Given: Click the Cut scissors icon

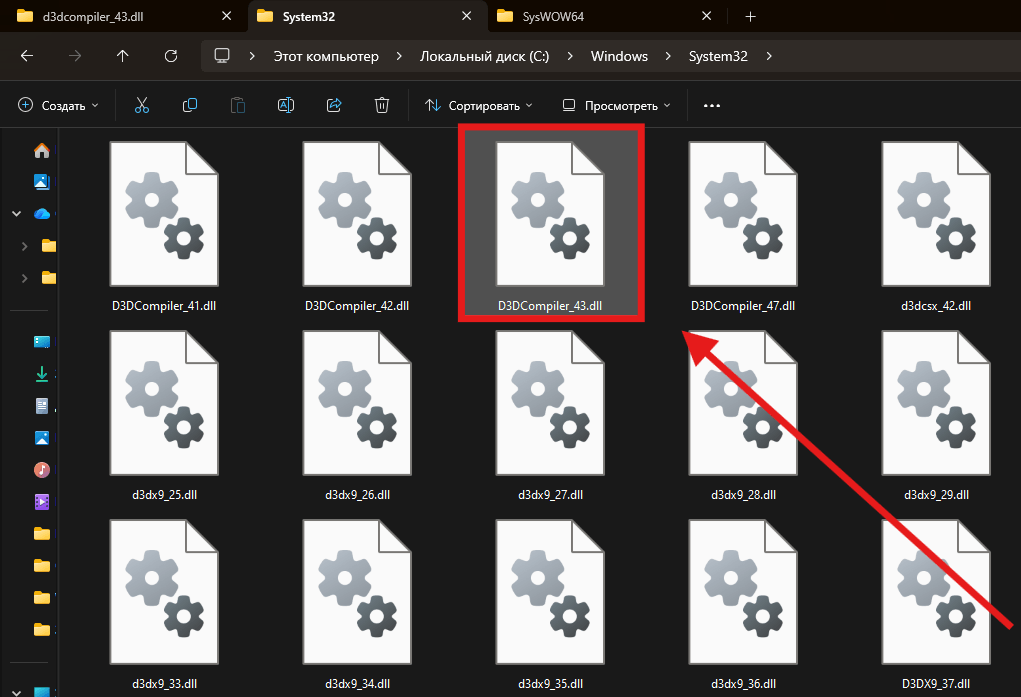Looking at the screenshot, I should point(141,105).
